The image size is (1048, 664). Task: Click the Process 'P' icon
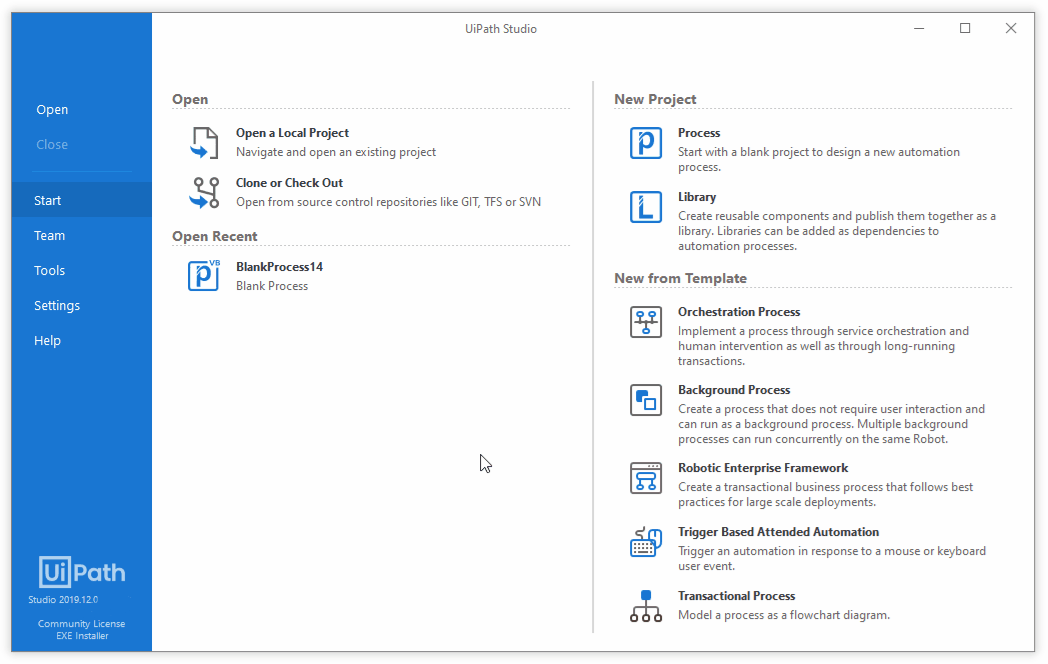(x=646, y=142)
